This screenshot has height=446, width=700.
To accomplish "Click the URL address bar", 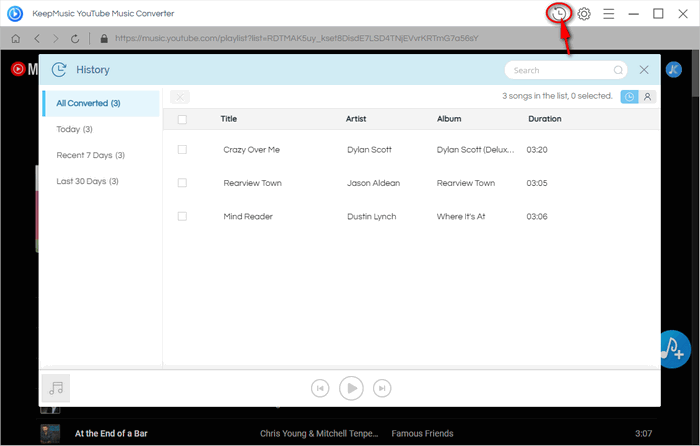I will point(296,38).
